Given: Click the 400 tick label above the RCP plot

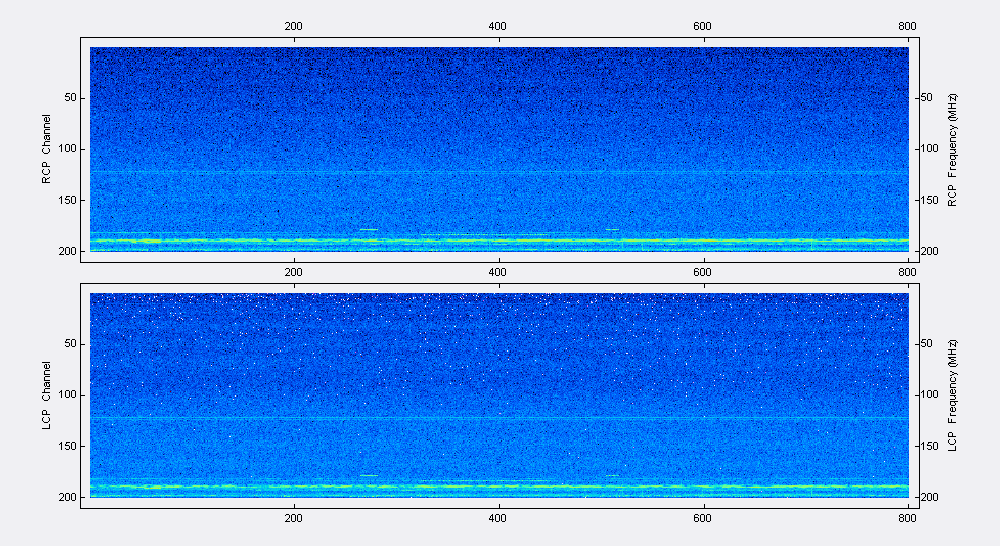Looking at the screenshot, I should (497, 26).
